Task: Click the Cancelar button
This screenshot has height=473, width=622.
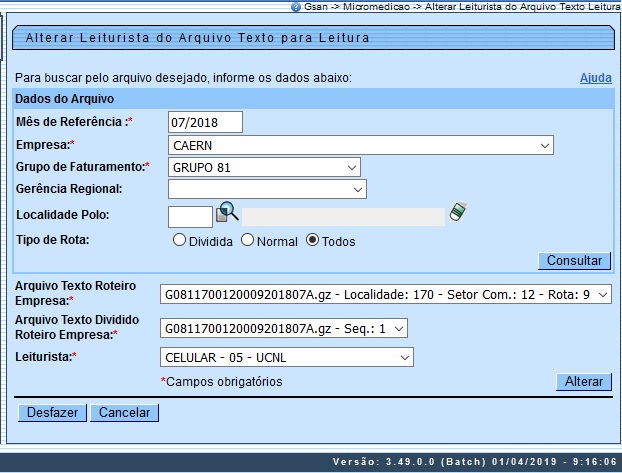Action: click(x=124, y=412)
